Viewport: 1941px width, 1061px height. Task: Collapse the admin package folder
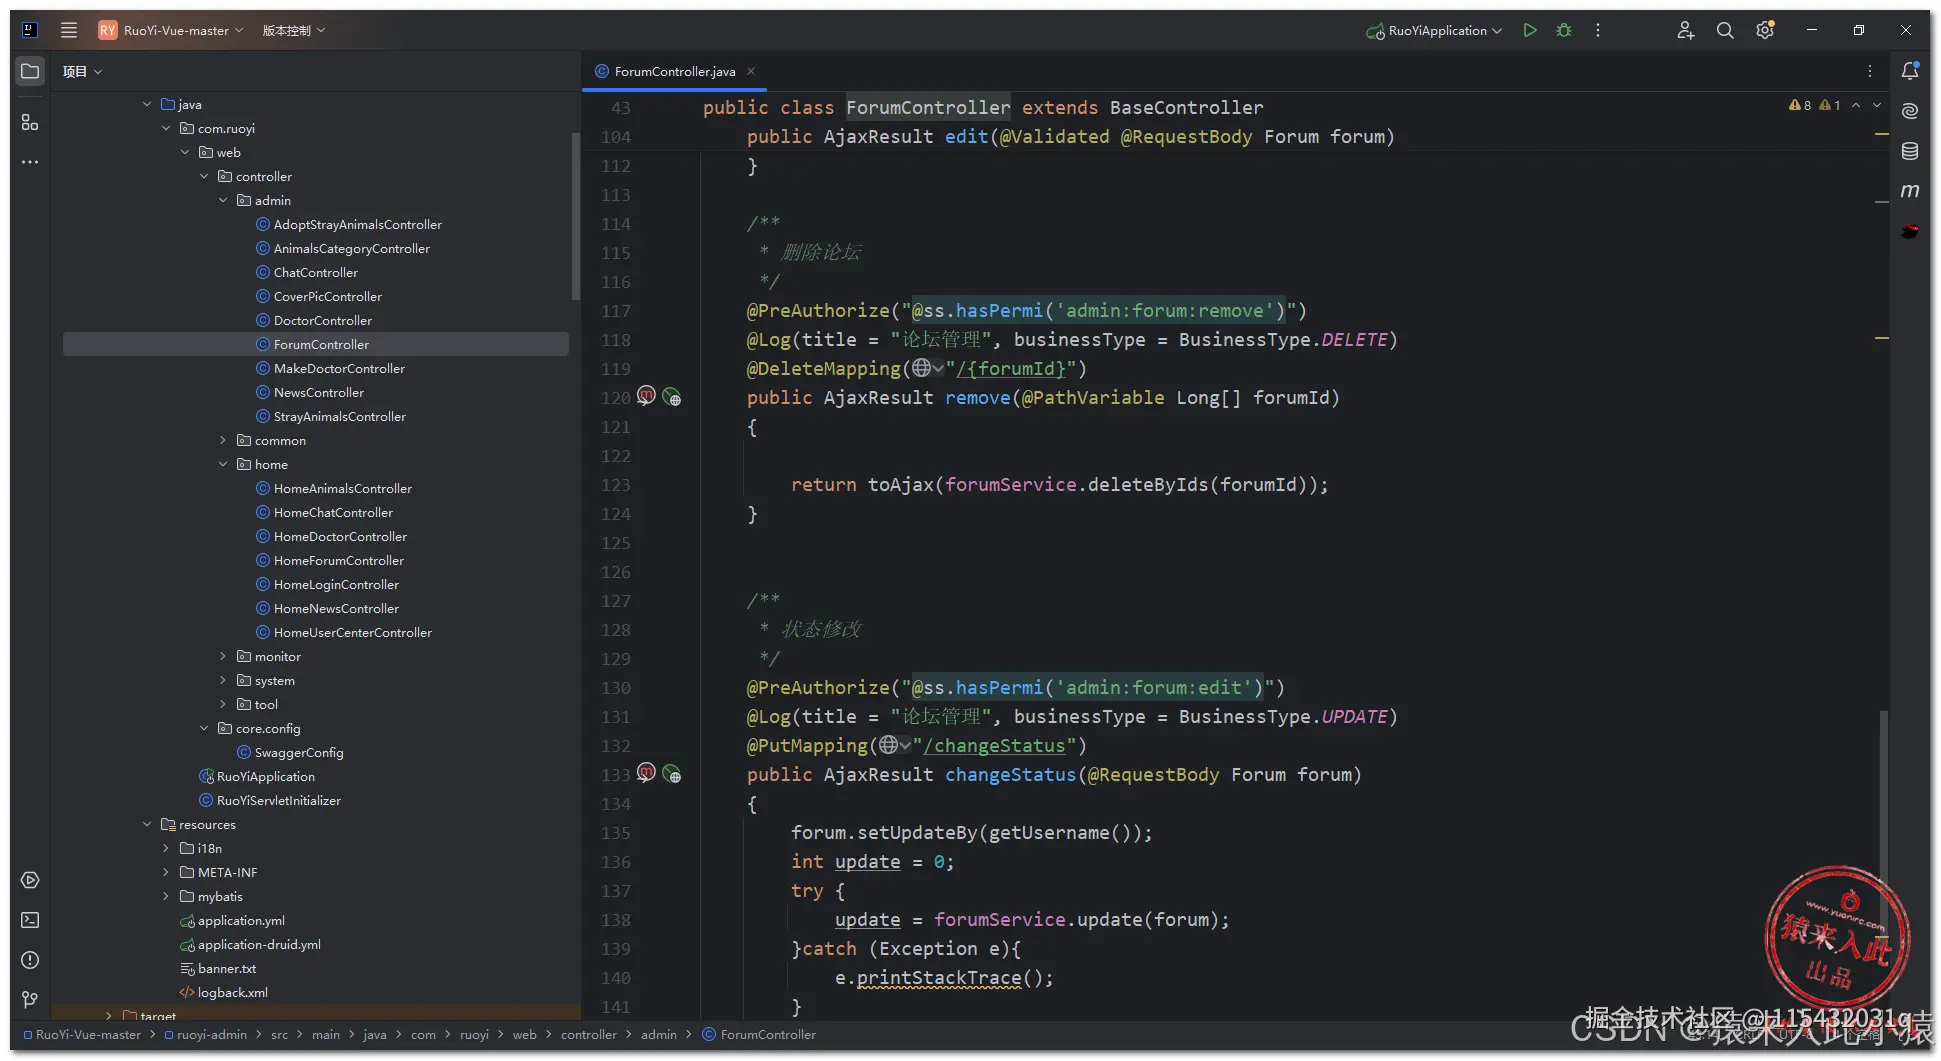pyautogui.click(x=223, y=201)
